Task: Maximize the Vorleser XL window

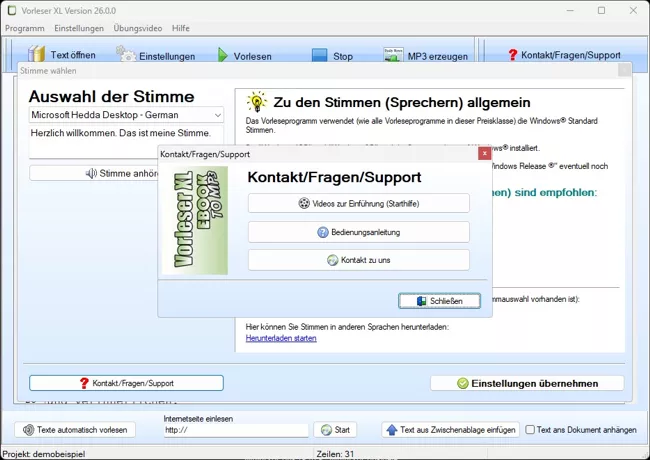Action: click(x=601, y=10)
